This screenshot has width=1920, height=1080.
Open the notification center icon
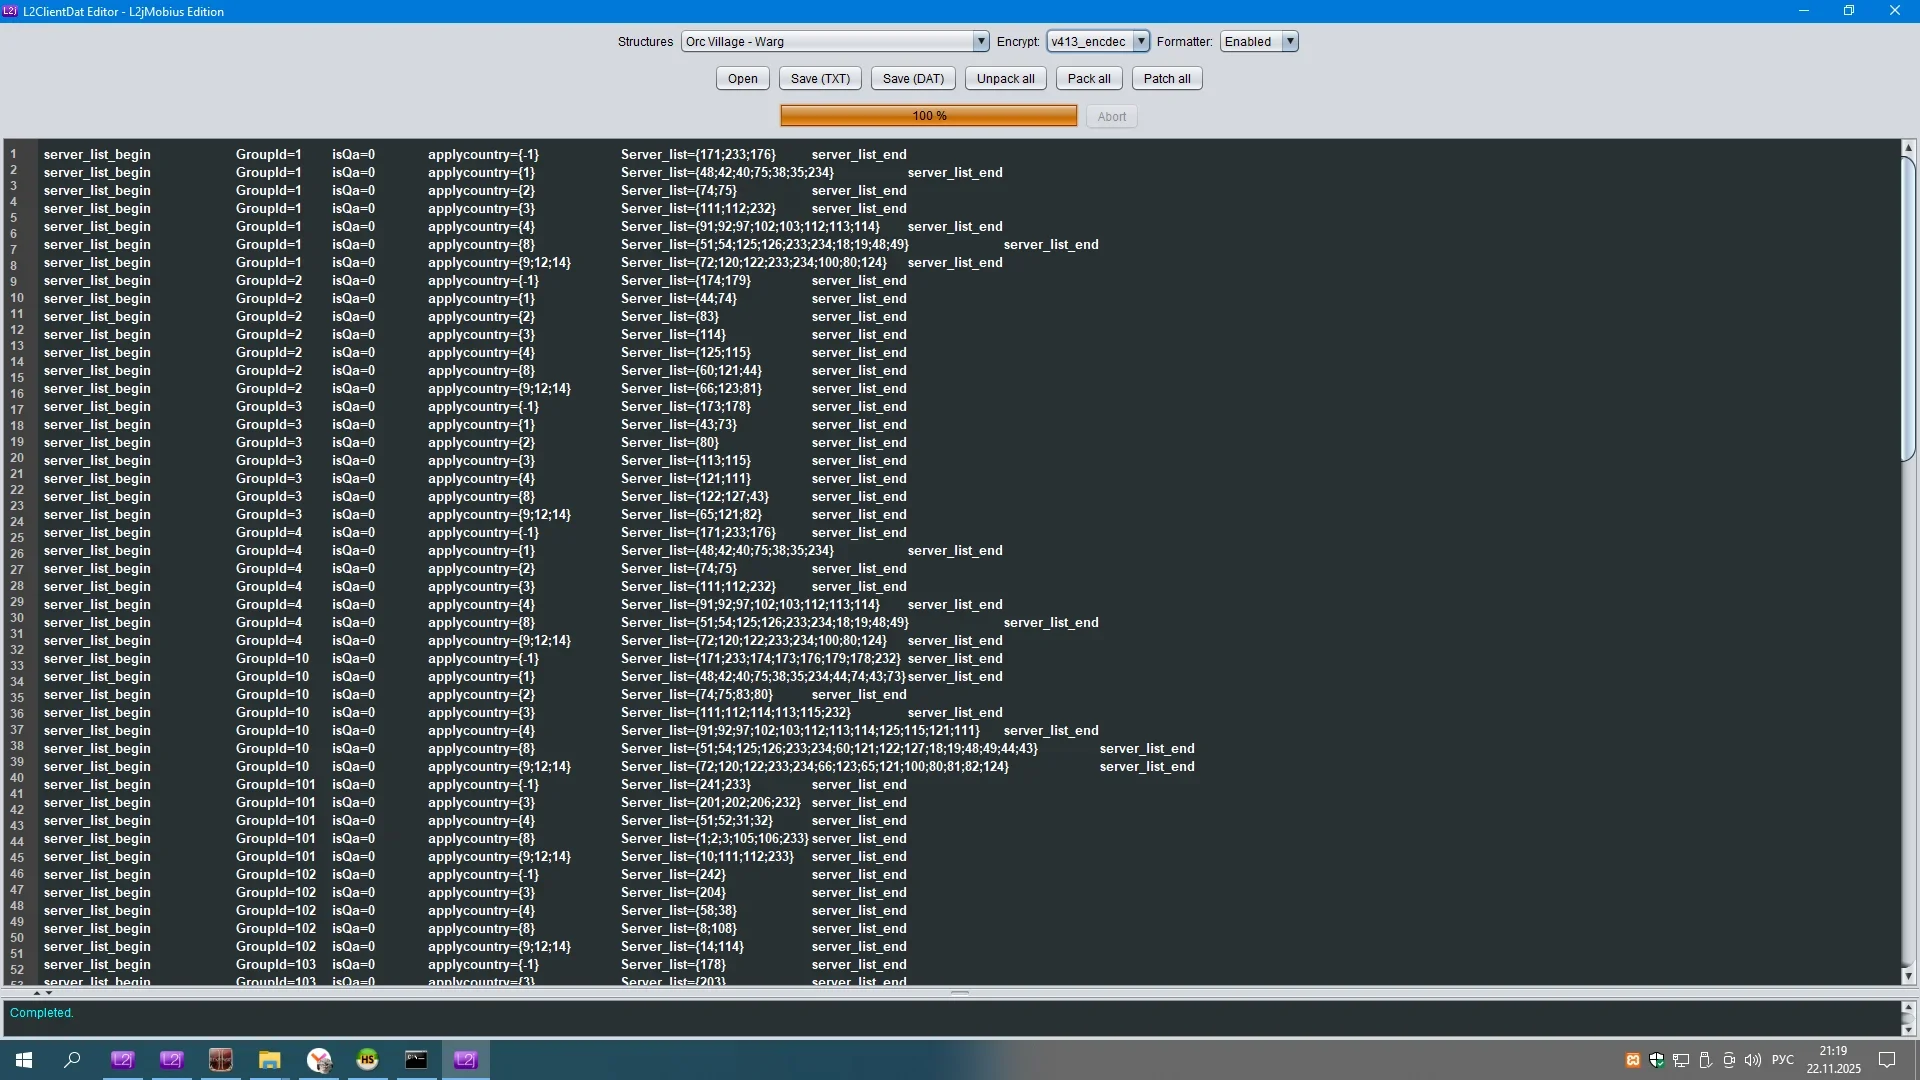[x=1887, y=1060]
